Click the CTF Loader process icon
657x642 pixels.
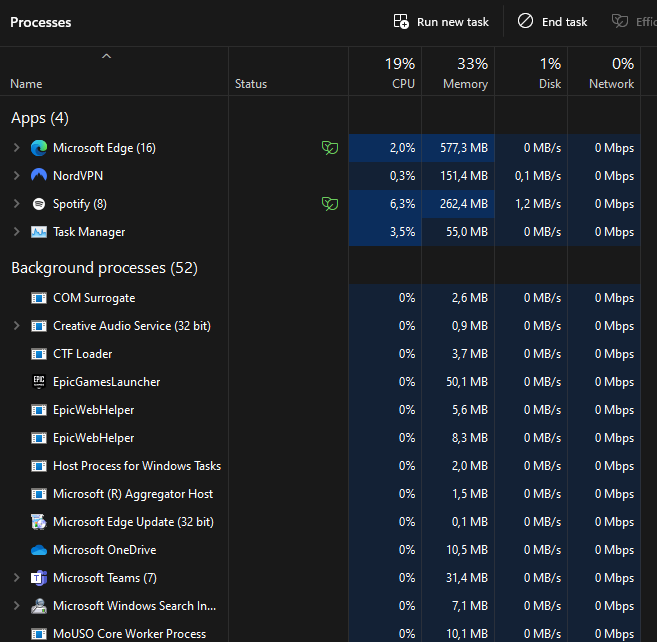[x=39, y=354]
